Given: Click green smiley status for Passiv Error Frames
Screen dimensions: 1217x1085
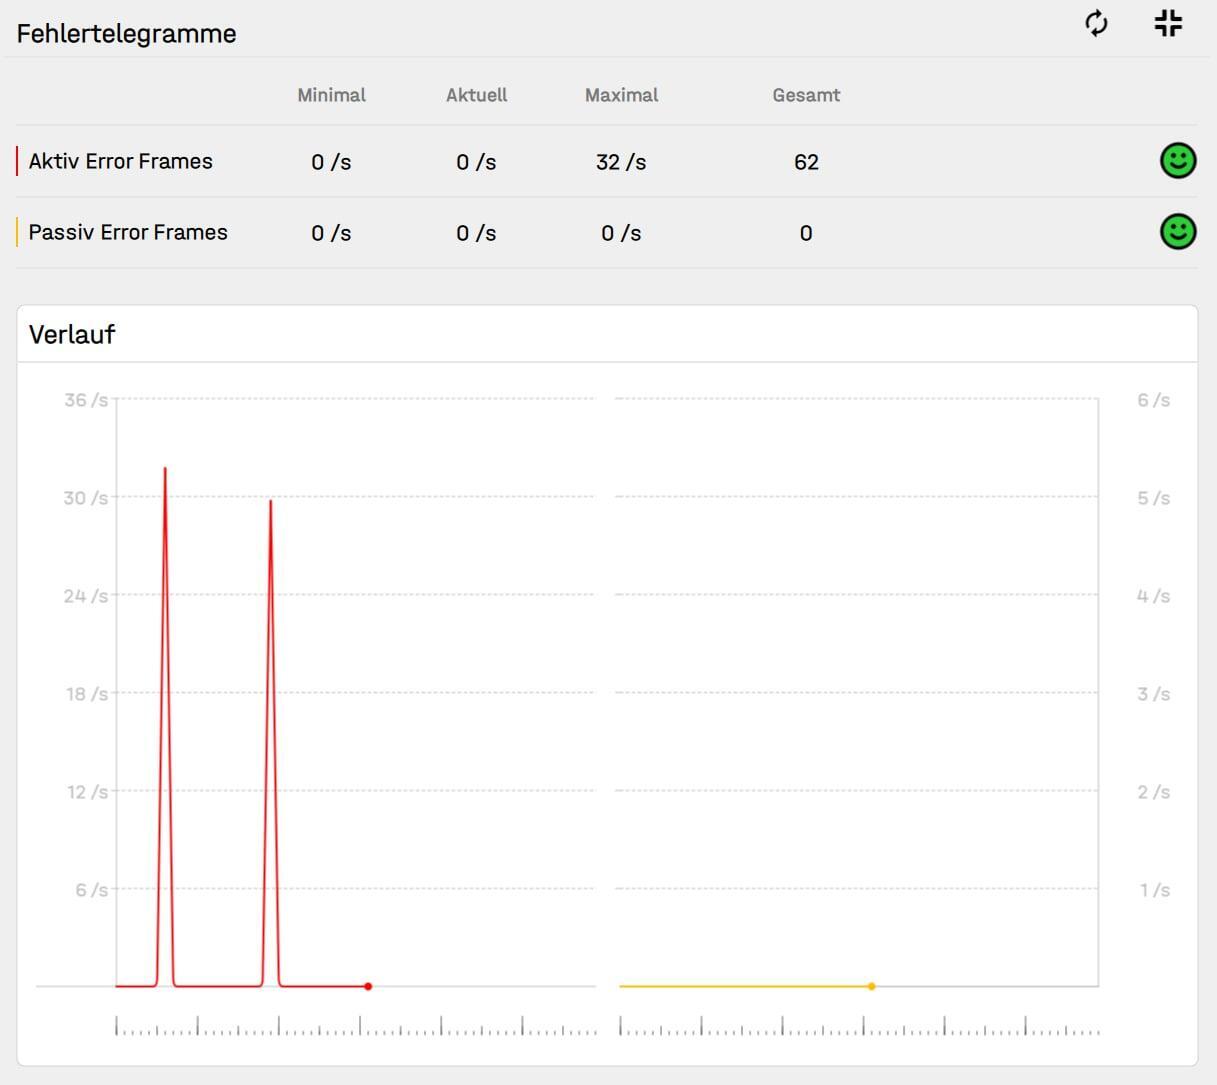Looking at the screenshot, I should 1177,232.
